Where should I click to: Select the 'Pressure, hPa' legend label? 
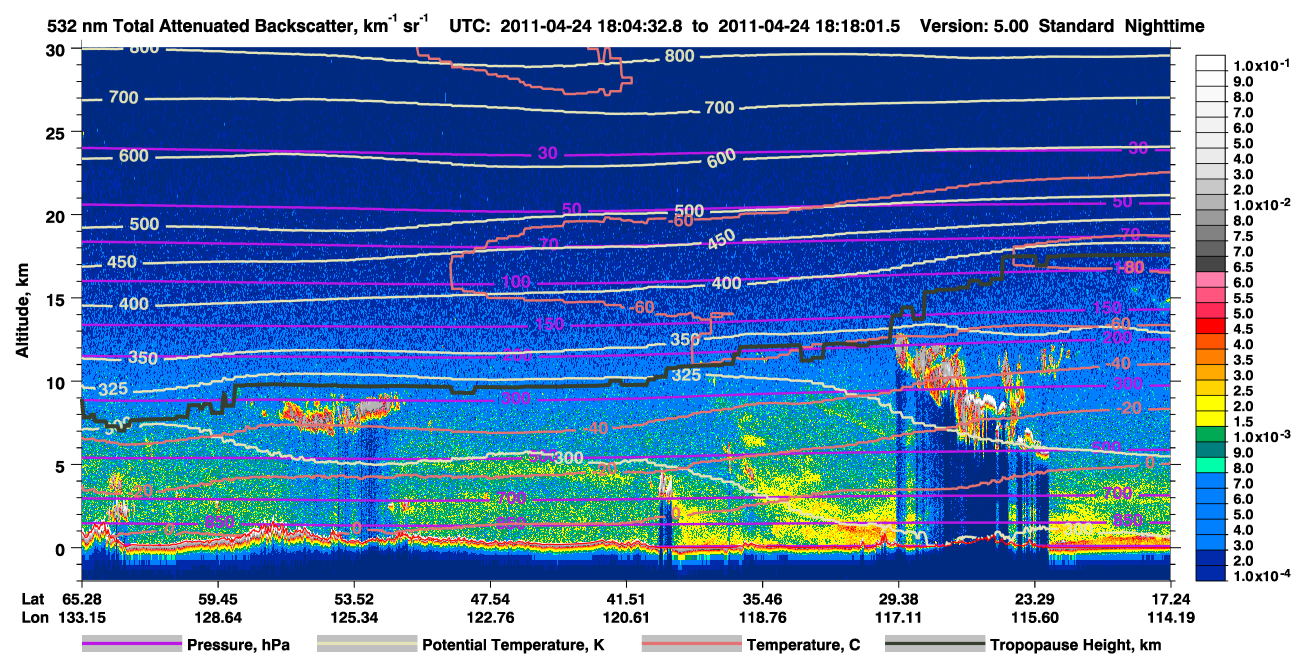click(x=238, y=645)
